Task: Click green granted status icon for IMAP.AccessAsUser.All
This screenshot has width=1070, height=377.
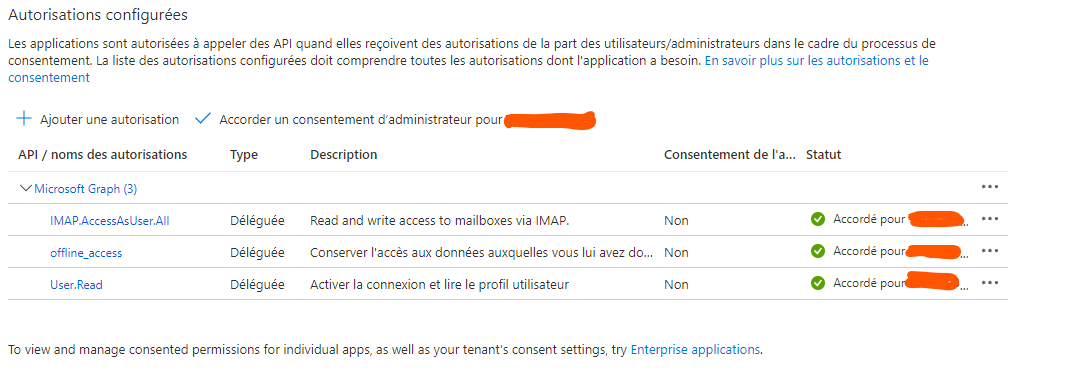Action: [818, 219]
